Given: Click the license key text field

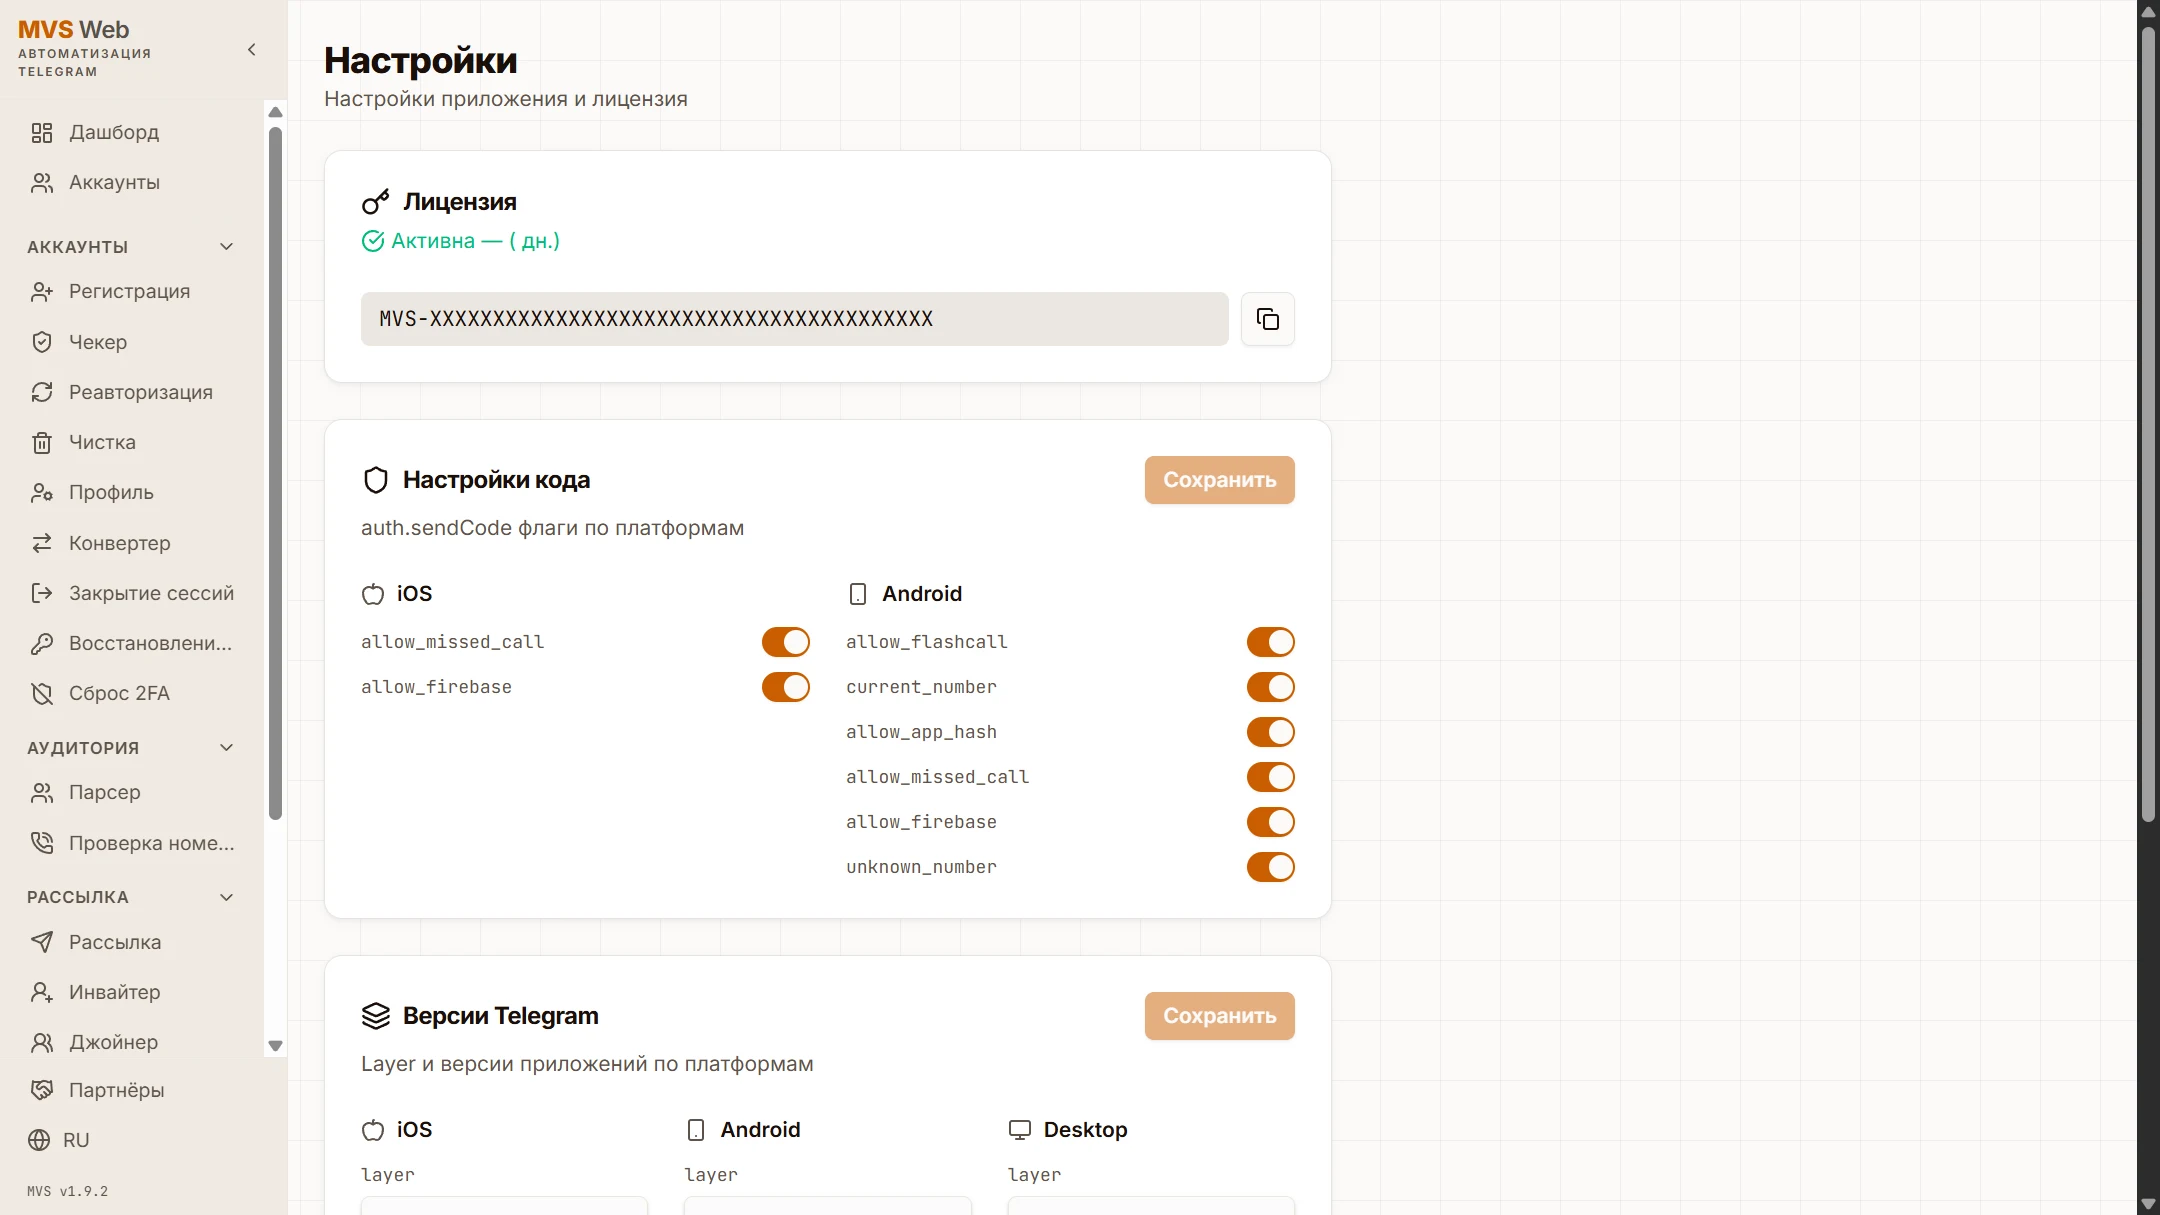Looking at the screenshot, I should pos(794,319).
